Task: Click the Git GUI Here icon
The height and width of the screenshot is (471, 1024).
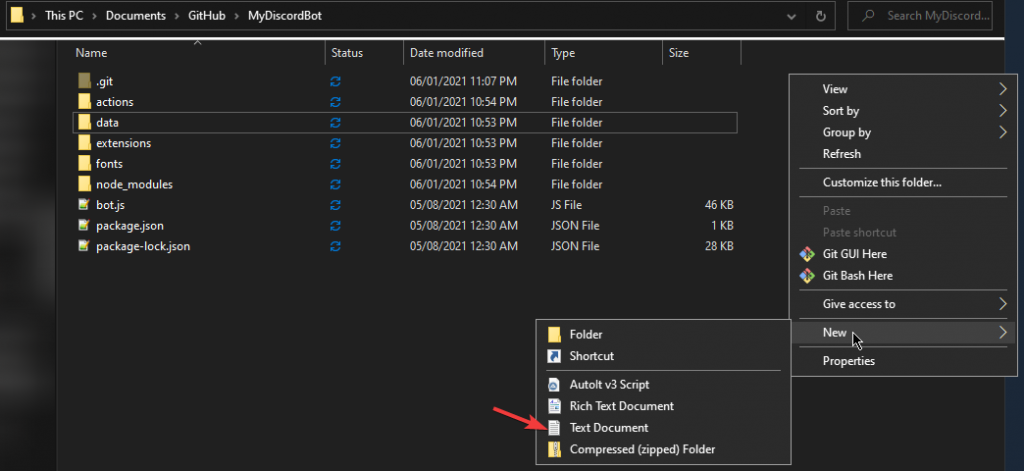Action: point(807,254)
